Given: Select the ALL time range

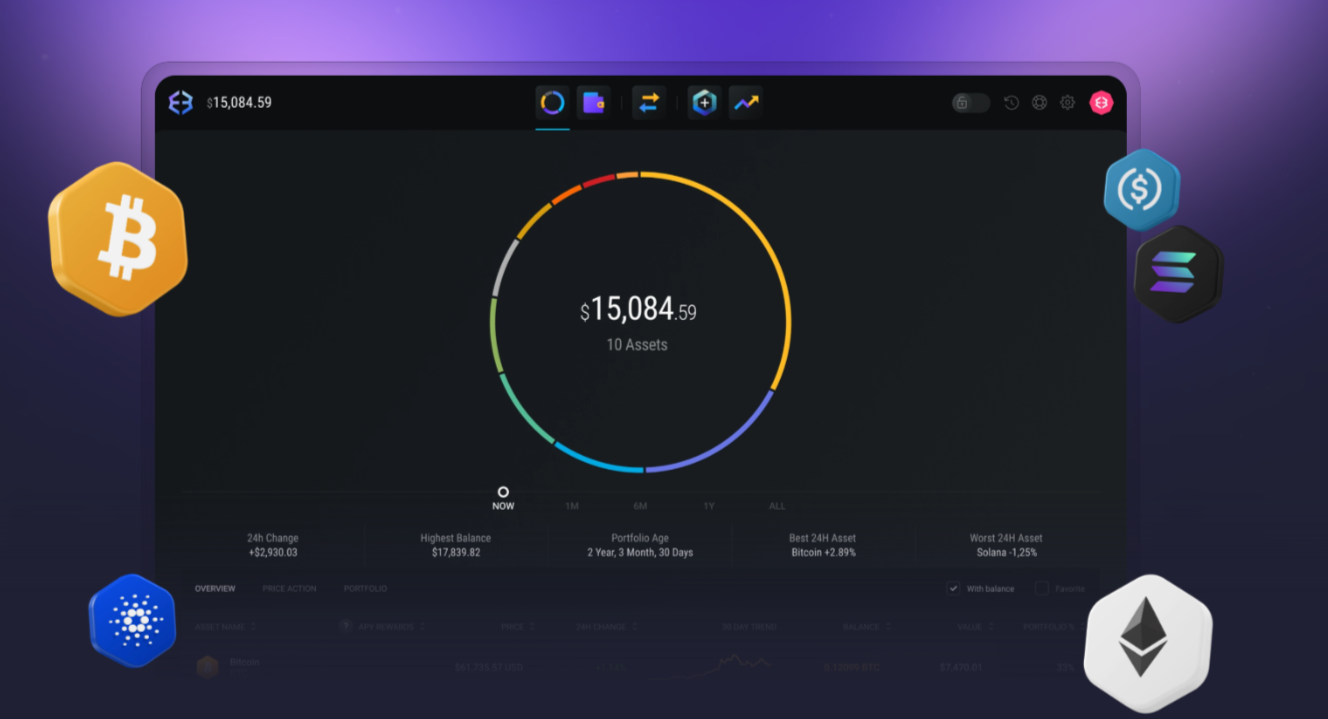Looking at the screenshot, I should pos(777,506).
